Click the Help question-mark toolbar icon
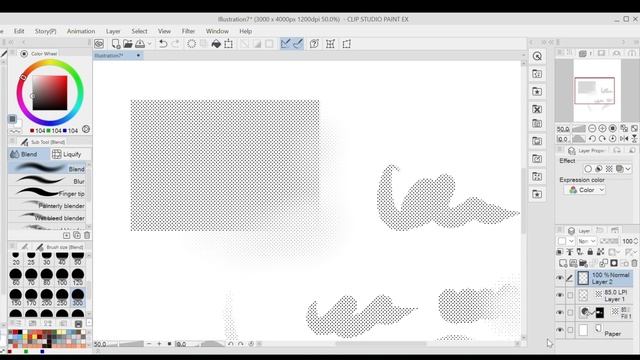This screenshot has height=360, width=640. tap(314, 44)
